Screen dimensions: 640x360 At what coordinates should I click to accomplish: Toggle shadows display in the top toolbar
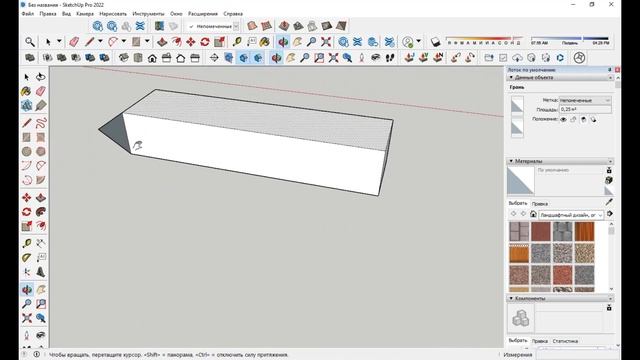tap(436, 42)
